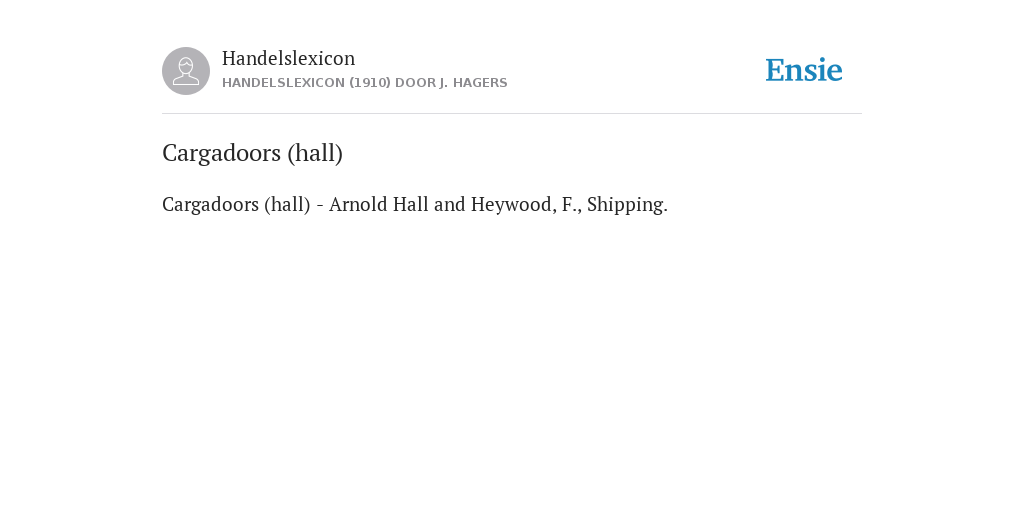Click "F.," in the definition sentence
This screenshot has width=1024, height=512.
[571, 204]
